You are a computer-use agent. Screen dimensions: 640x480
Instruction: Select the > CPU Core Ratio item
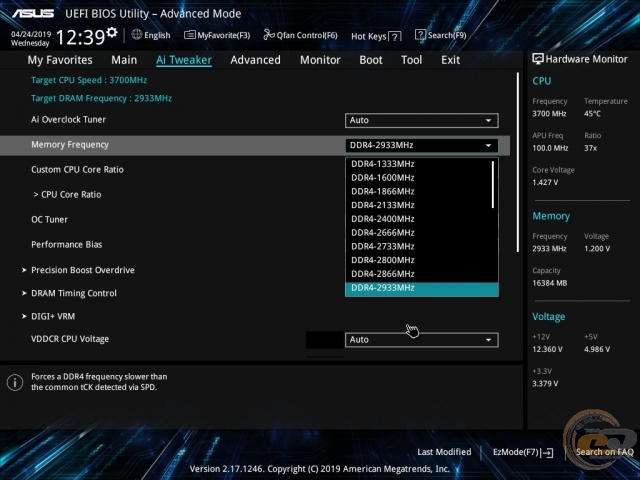tap(67, 195)
